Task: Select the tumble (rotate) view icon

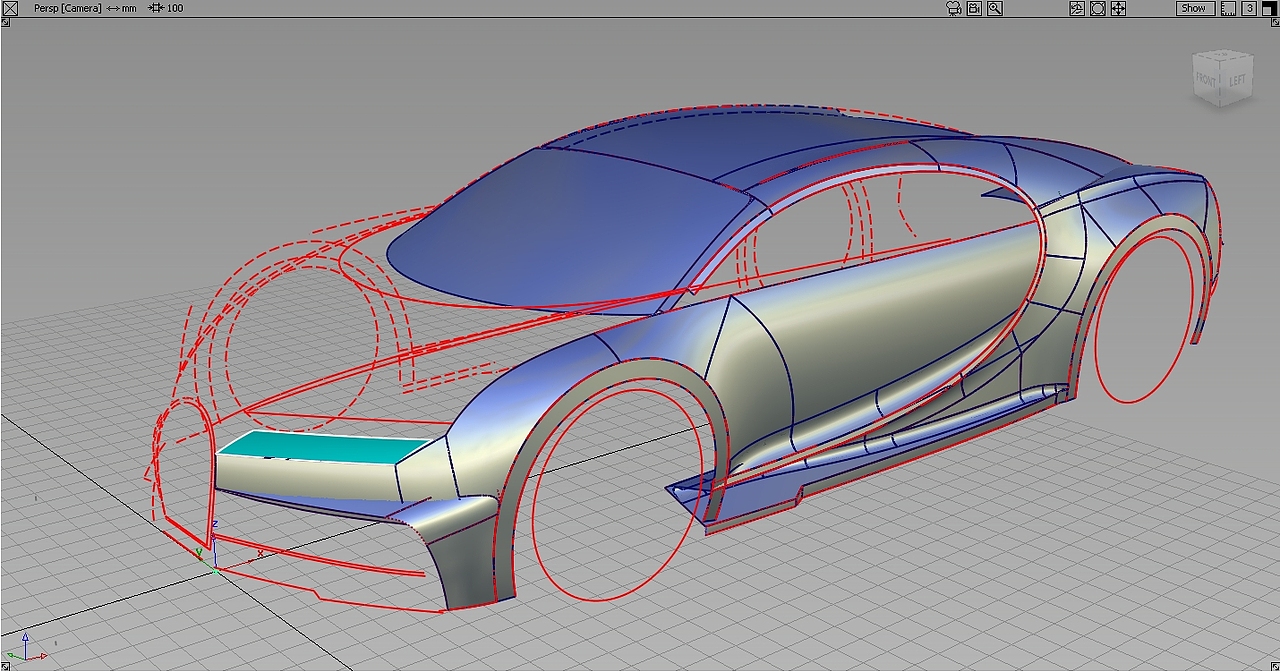Action: (1077, 8)
